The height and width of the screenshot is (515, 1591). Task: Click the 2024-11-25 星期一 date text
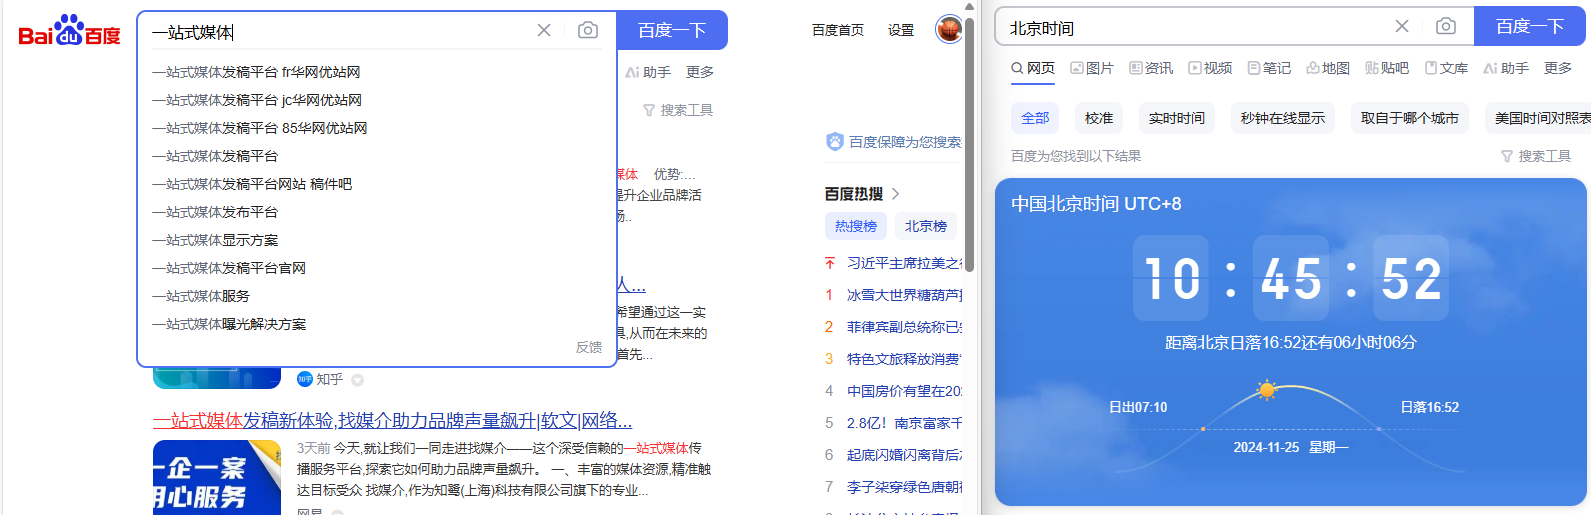pos(1291,447)
